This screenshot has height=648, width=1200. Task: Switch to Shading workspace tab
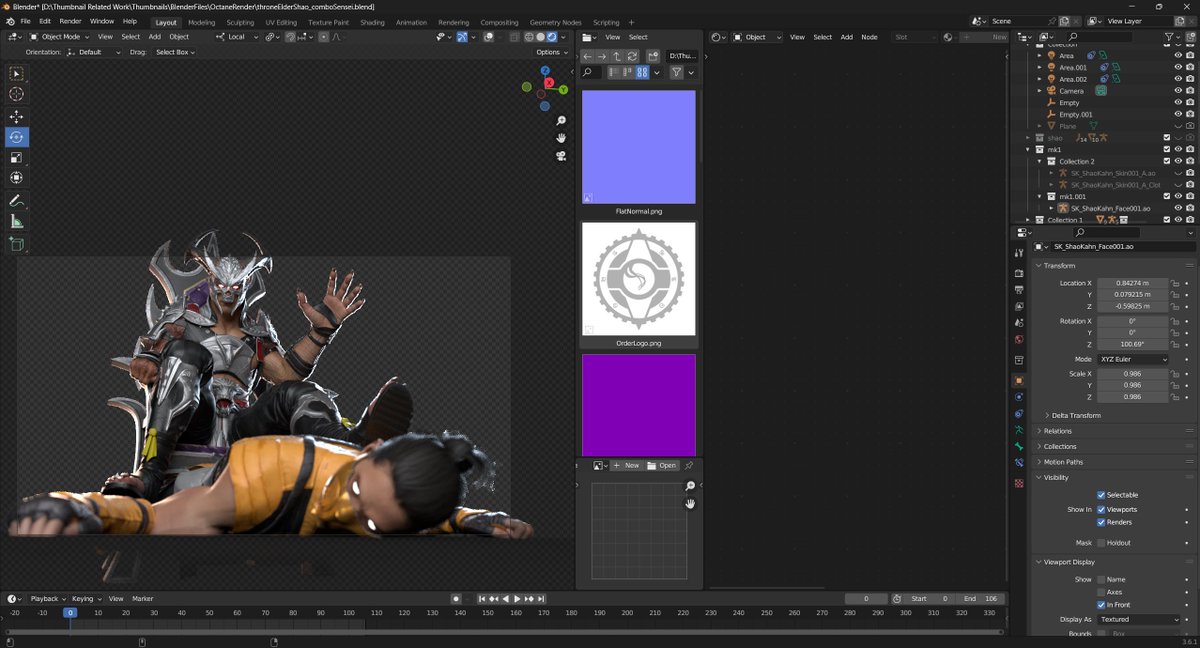pyautogui.click(x=372, y=22)
